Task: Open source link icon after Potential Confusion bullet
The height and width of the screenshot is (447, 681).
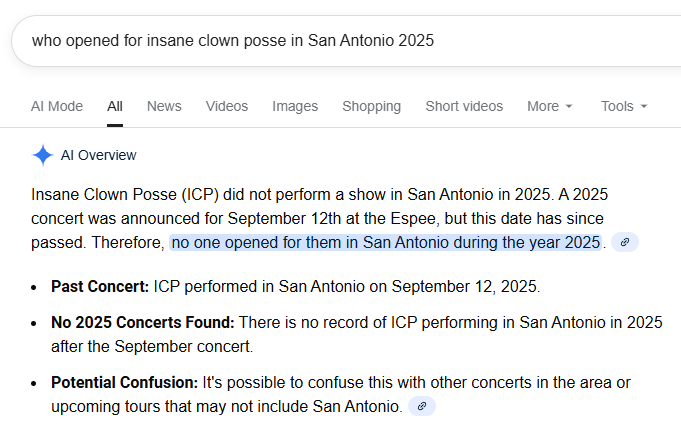Action: pos(422,406)
